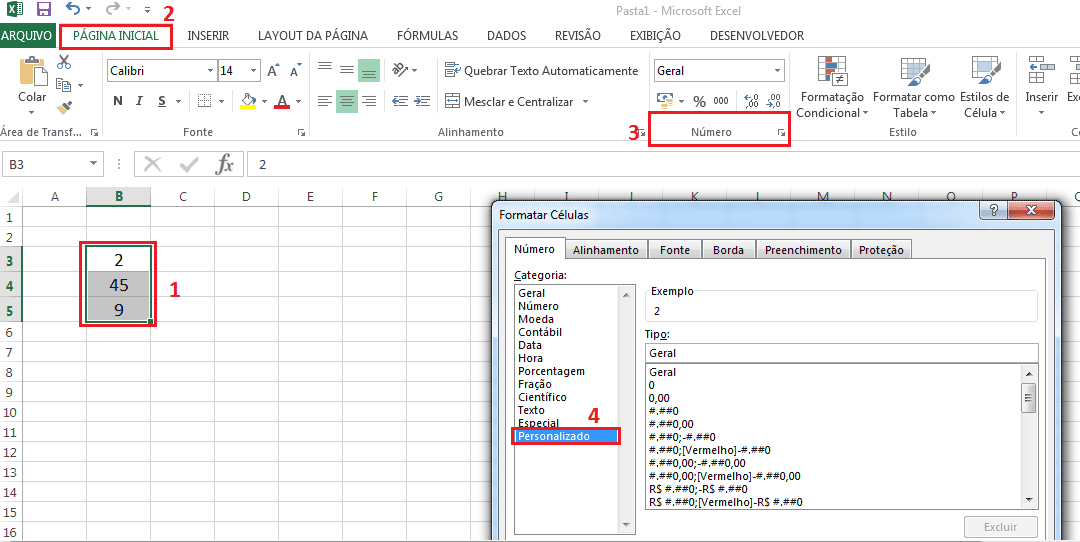Open the font size dropdown arrow
Screen dimensions: 1080x542
[x=253, y=71]
